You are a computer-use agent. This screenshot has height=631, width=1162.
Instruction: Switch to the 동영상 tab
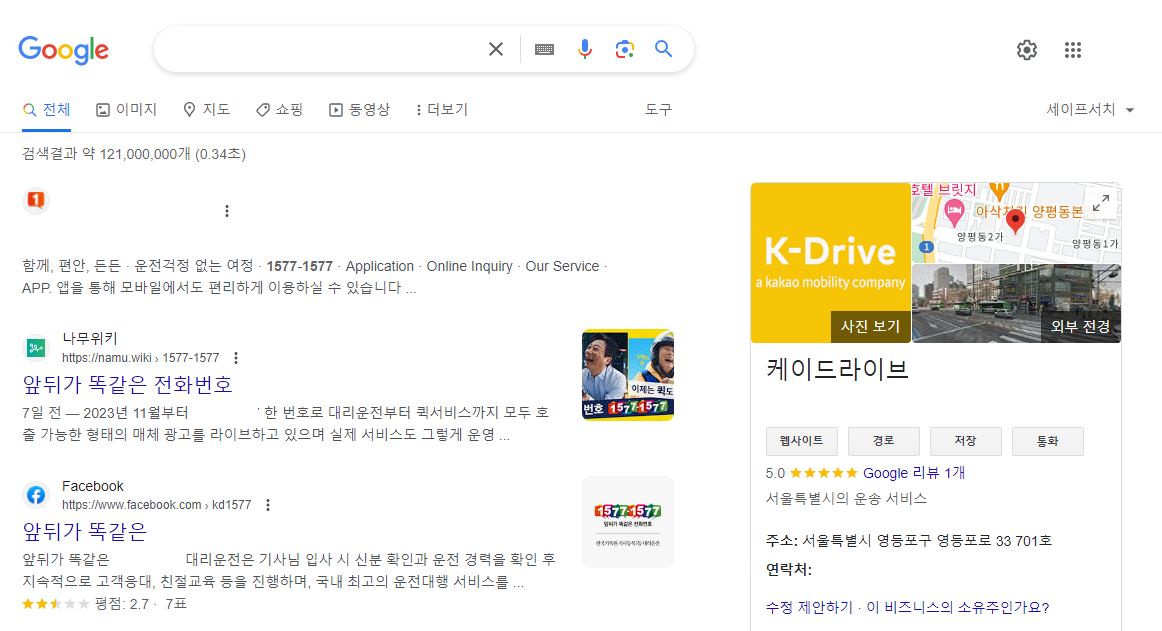pos(359,110)
